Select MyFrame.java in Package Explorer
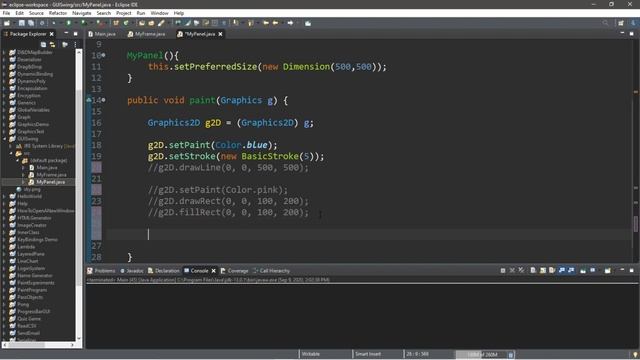The width and height of the screenshot is (640, 360). coord(51,175)
